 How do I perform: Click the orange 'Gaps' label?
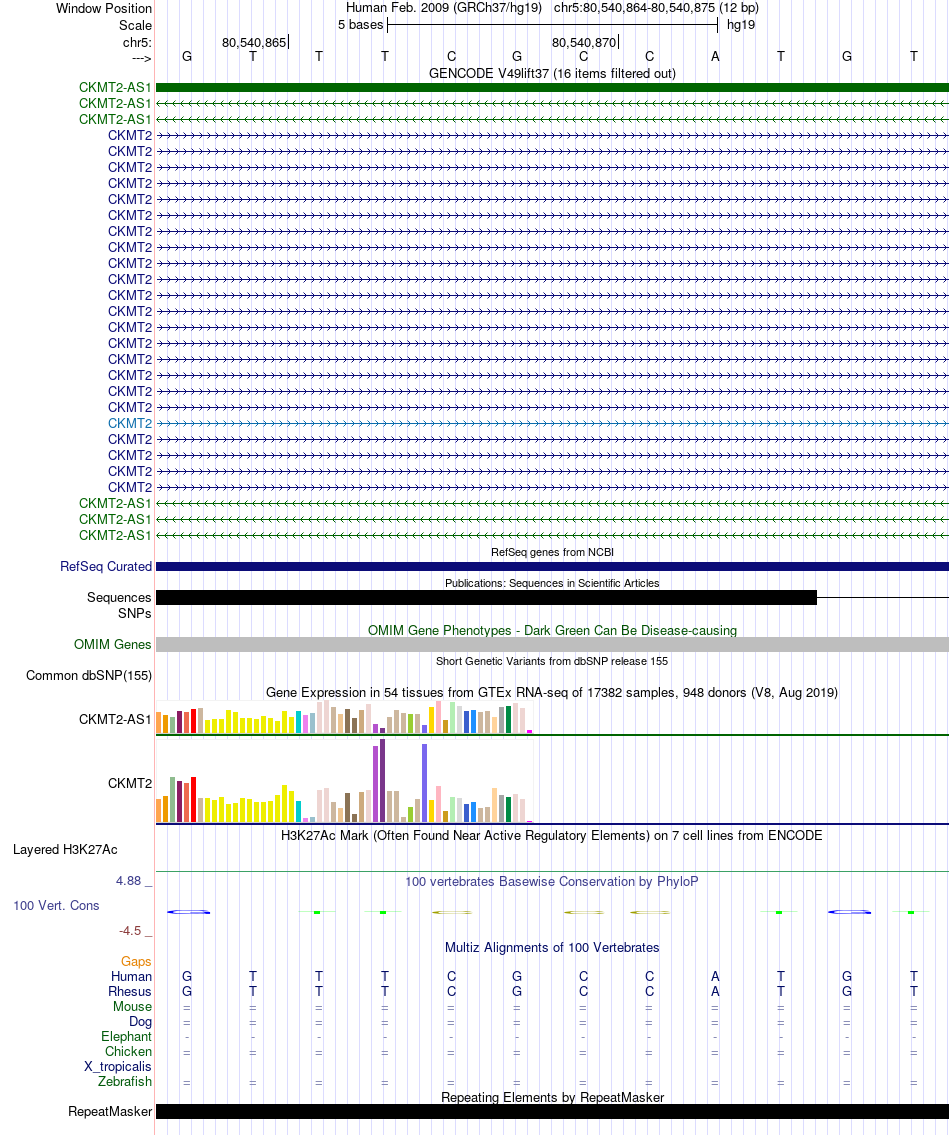pyautogui.click(x=136, y=962)
